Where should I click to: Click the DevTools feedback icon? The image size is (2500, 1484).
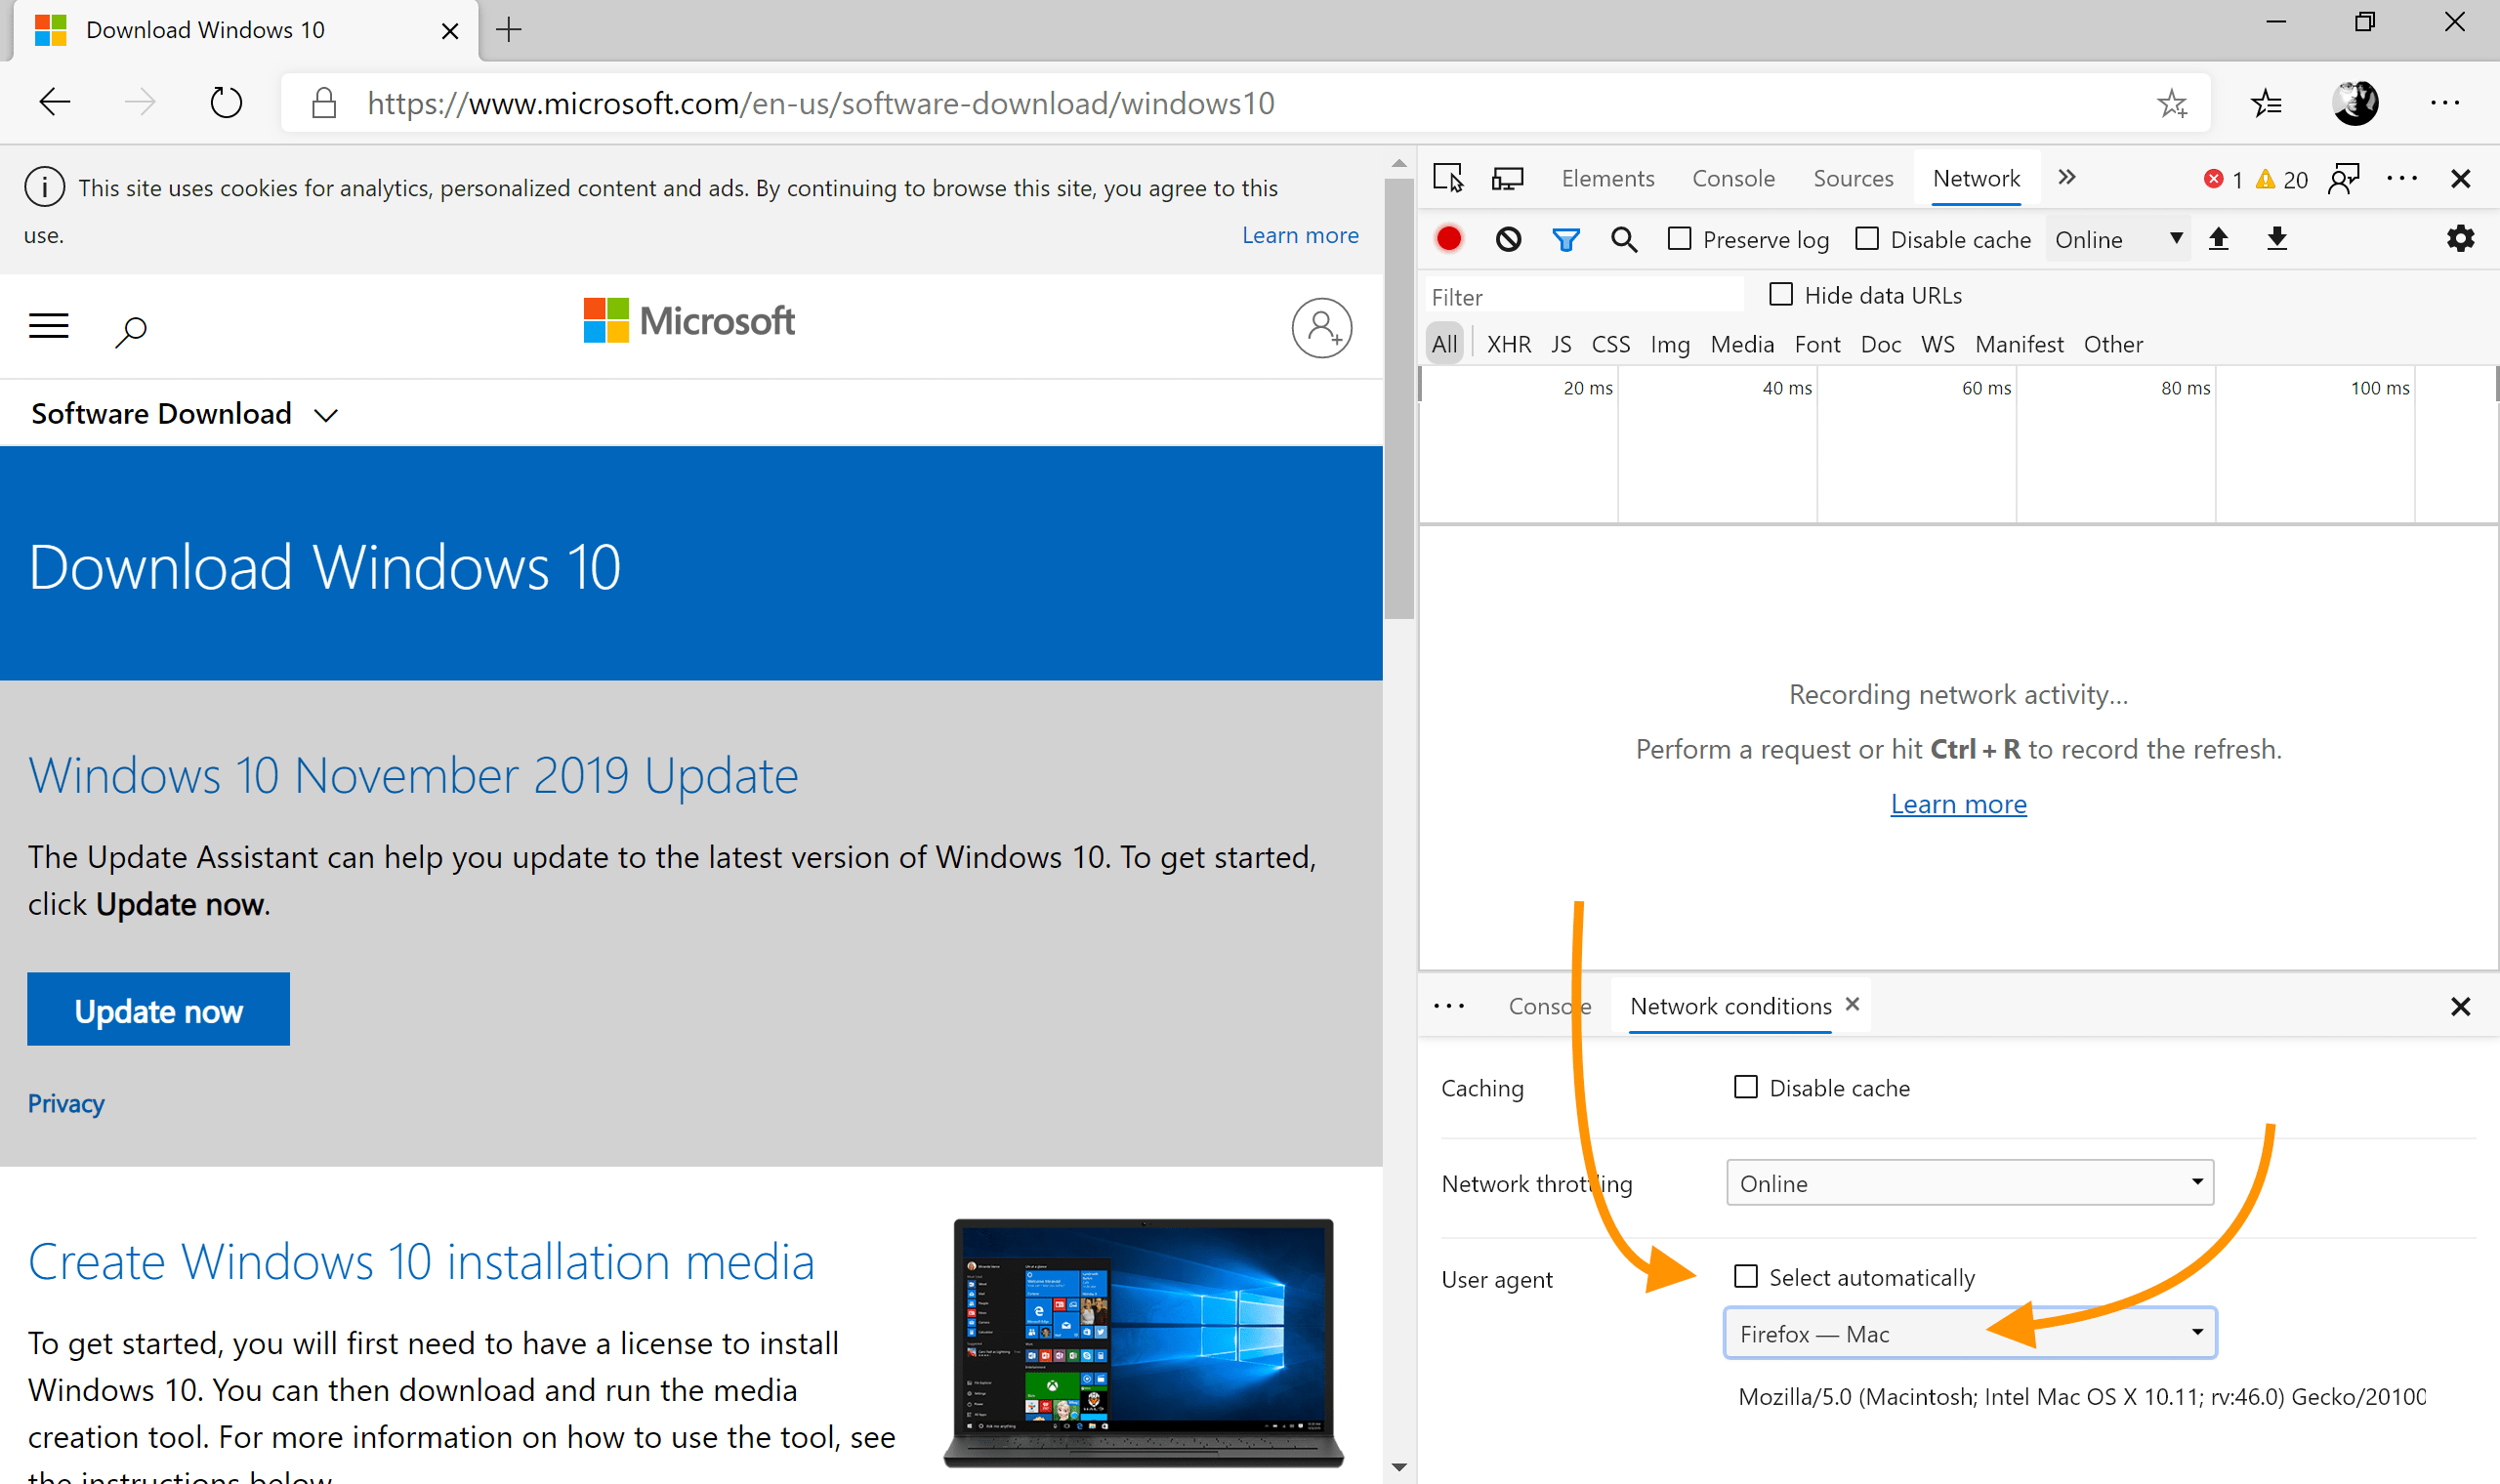click(2344, 178)
